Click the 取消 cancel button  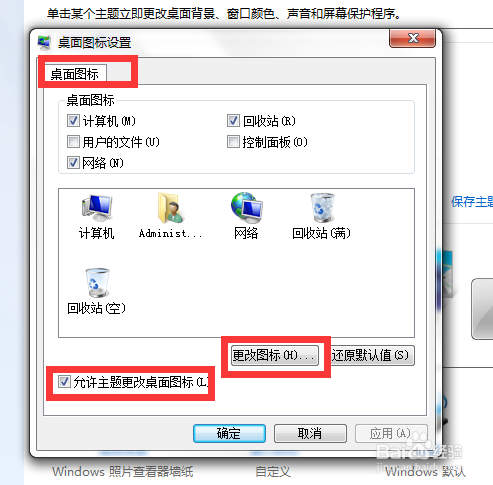tap(310, 433)
